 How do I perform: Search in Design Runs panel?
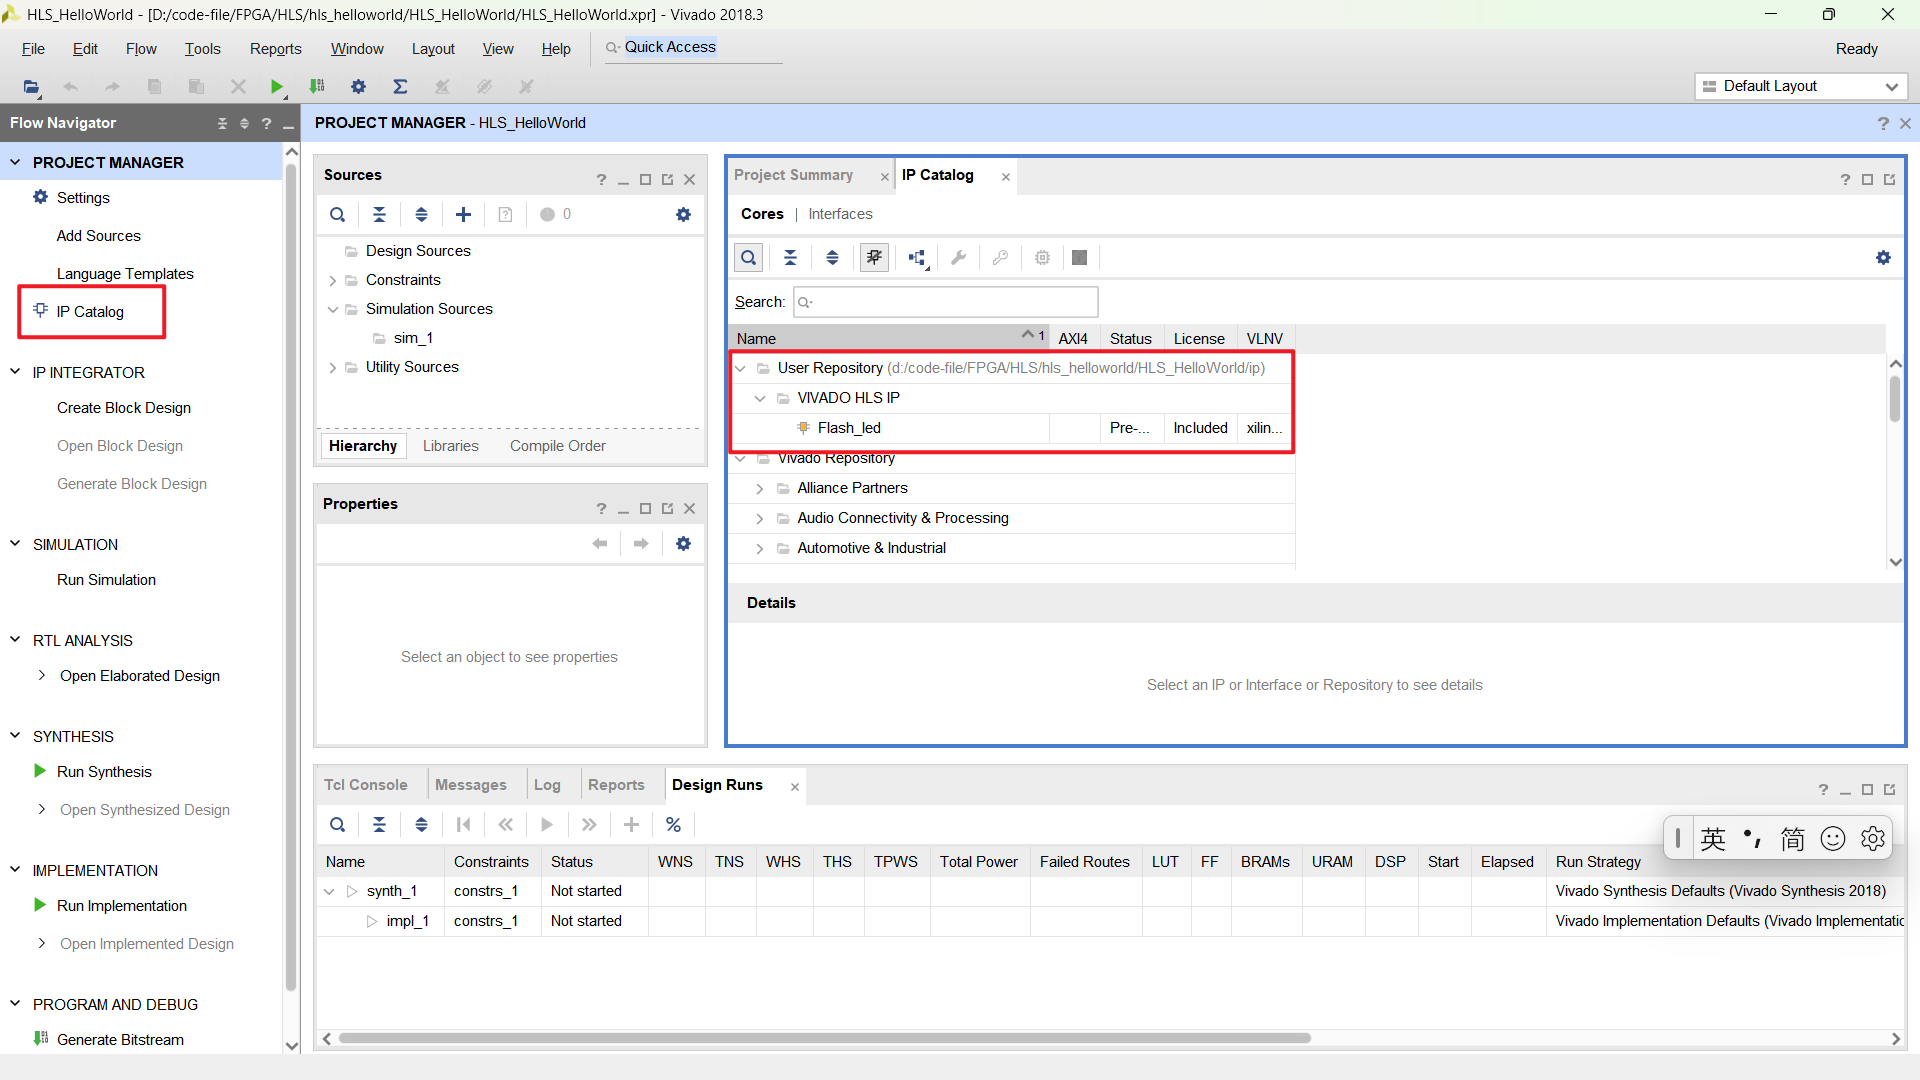(338, 825)
